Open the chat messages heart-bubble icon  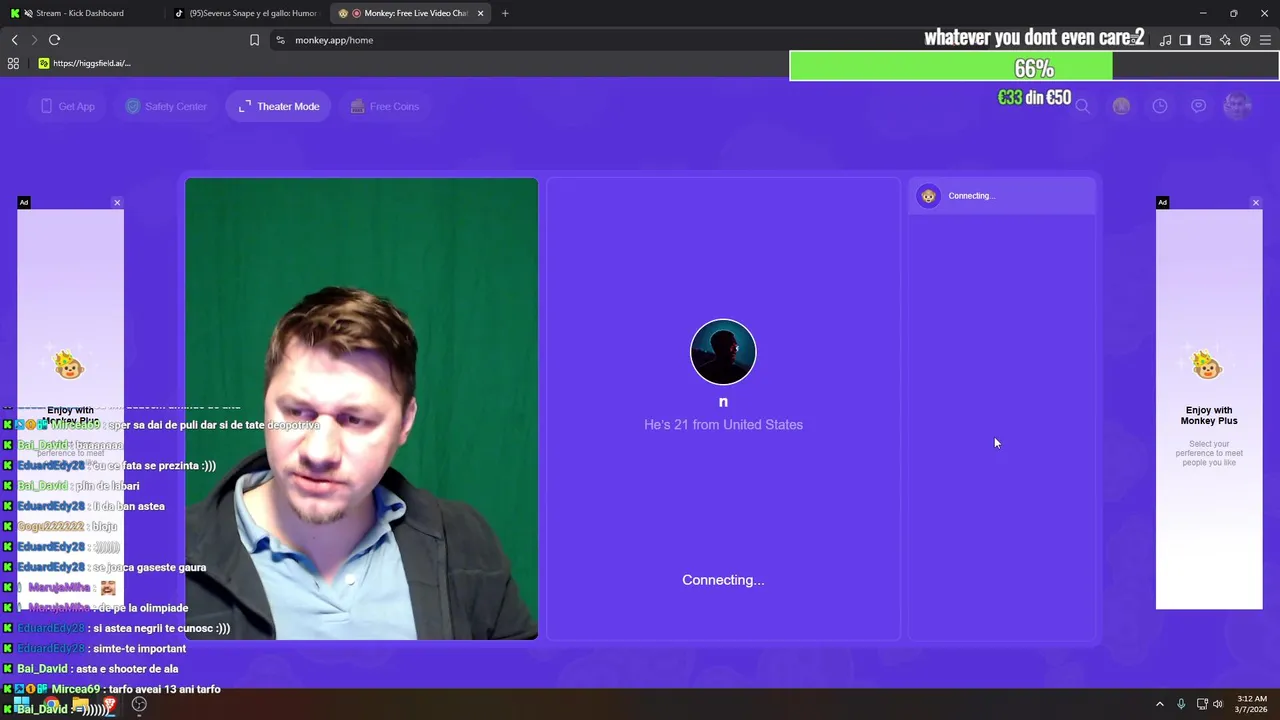1198,106
